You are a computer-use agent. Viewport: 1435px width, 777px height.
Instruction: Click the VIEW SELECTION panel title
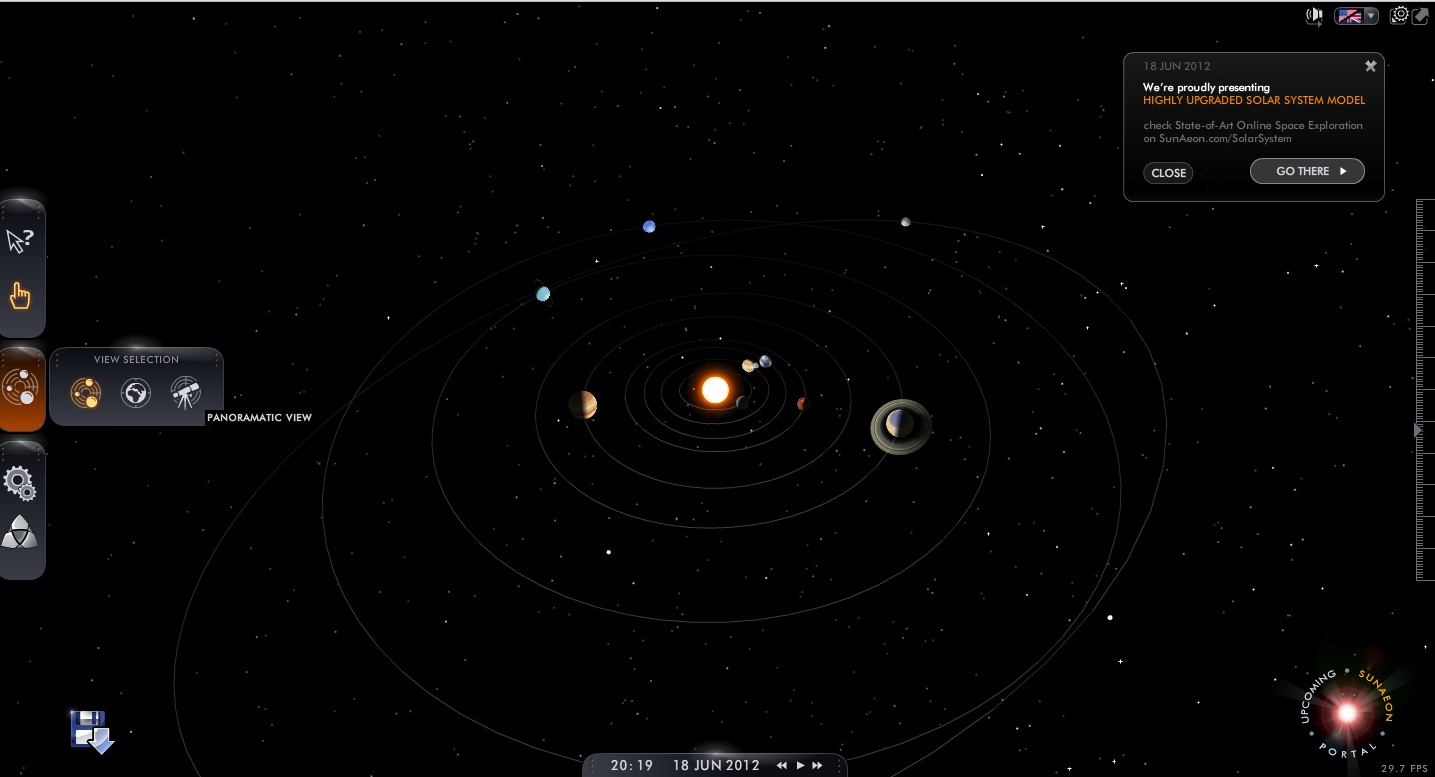coord(136,360)
